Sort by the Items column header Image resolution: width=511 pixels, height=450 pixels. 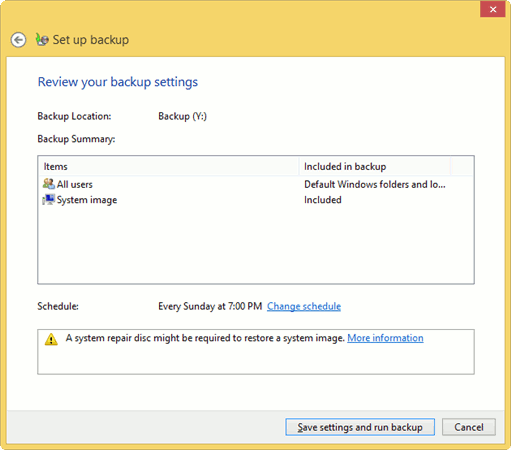pos(169,166)
